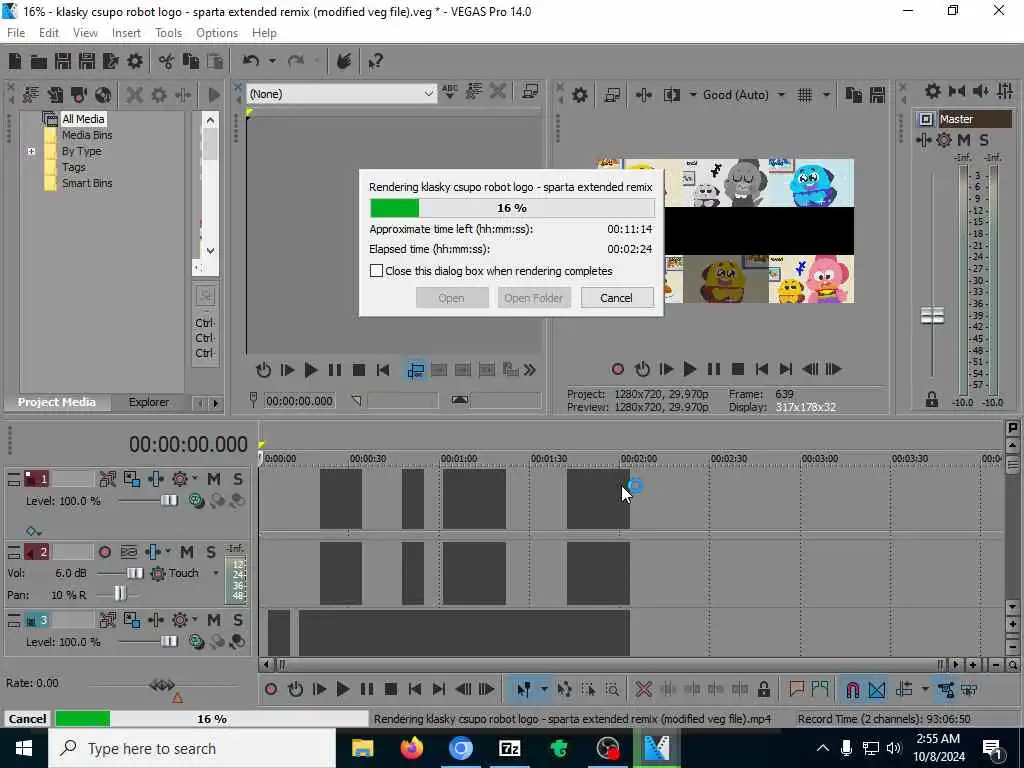Open File Explorer from the taskbar
This screenshot has width=1024, height=768.
[362, 748]
